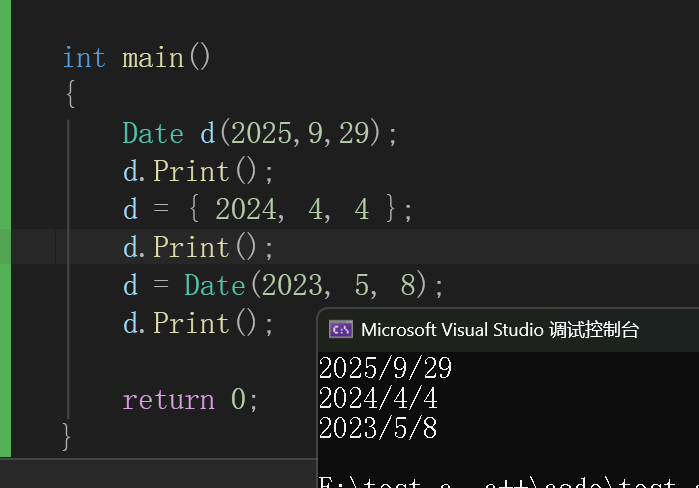Image resolution: width=699 pixels, height=488 pixels.
Task: Click the 2024 value in braces
Action: [x=246, y=209]
